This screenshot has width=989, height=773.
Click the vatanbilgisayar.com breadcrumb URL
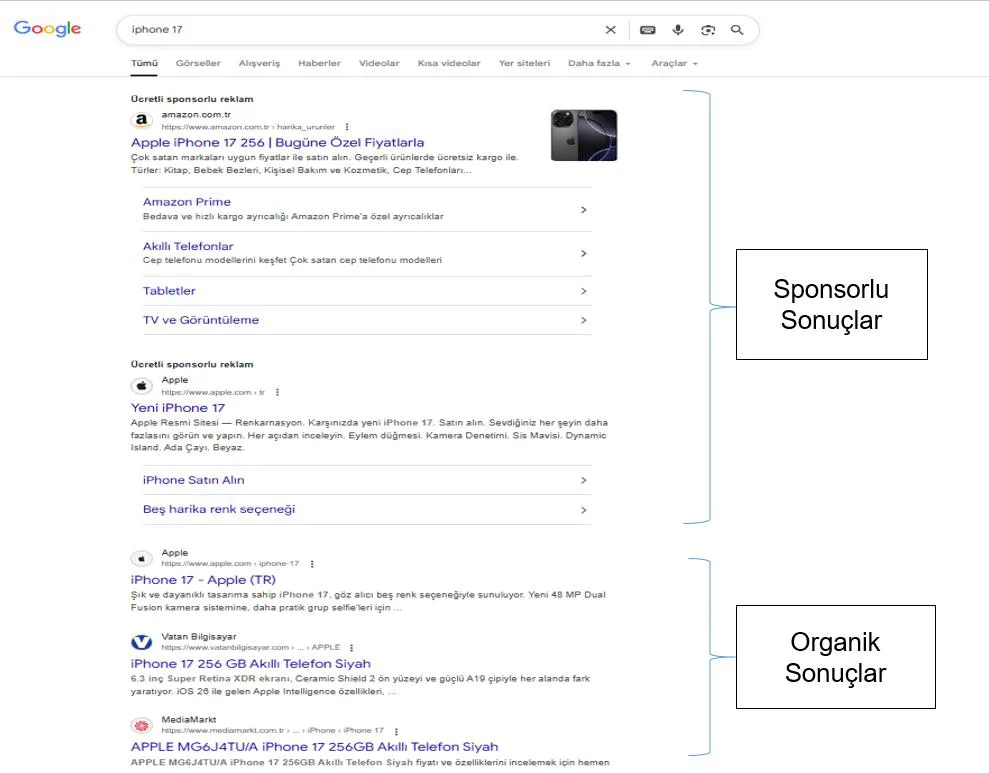[x=251, y=648]
